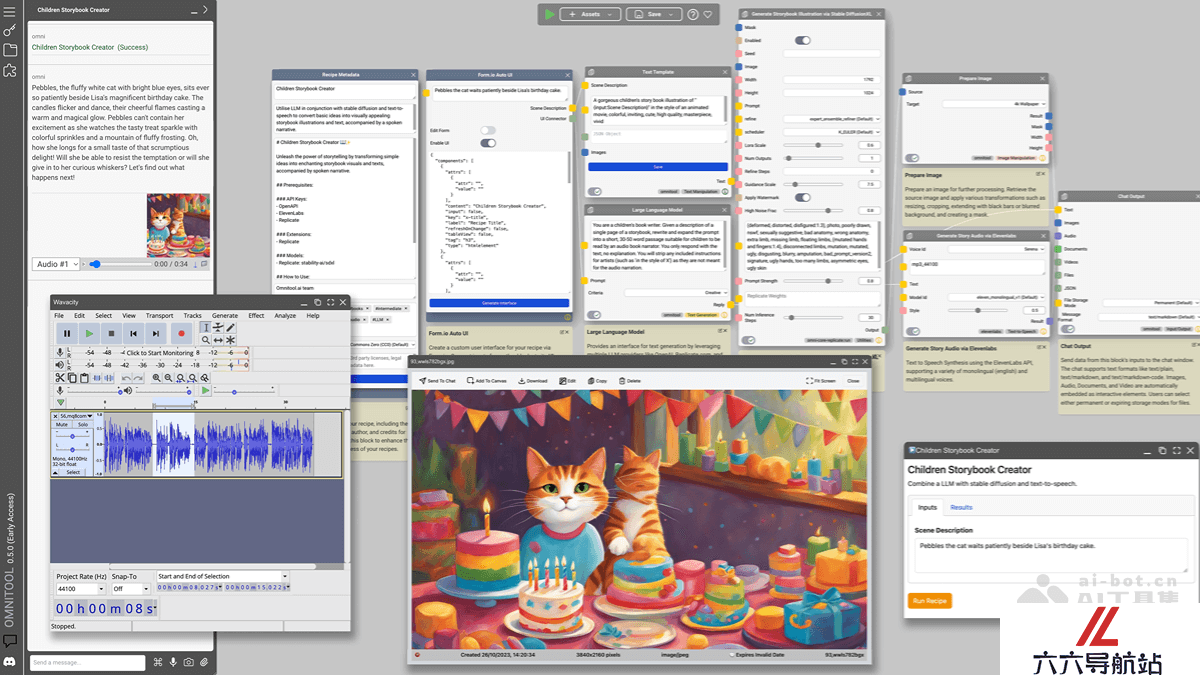Viewport: 1200px width, 675px height.
Task: Open the Generate menu in Wavacity
Action: pyautogui.click(x=225, y=315)
